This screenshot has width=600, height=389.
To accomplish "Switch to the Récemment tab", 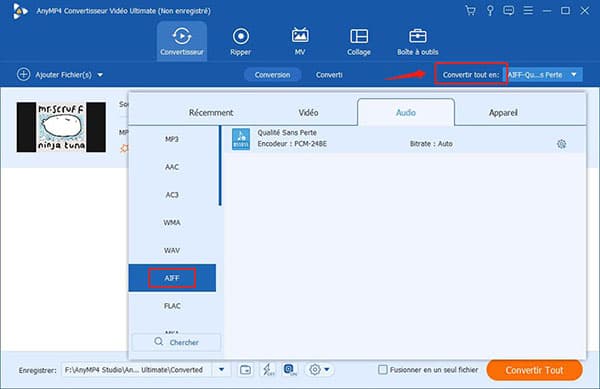I will (211, 112).
